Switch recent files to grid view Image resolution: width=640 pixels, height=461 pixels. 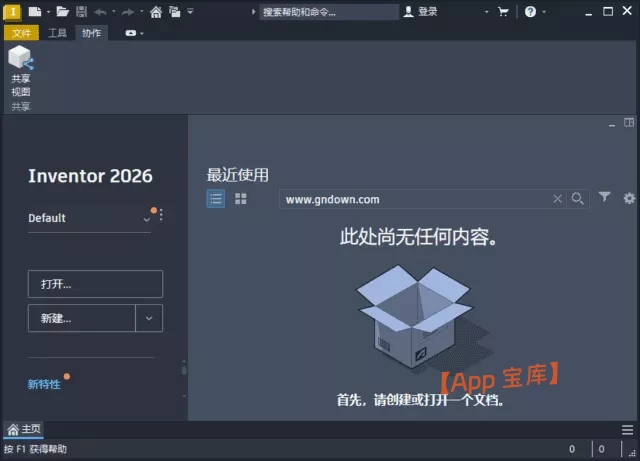coord(240,199)
